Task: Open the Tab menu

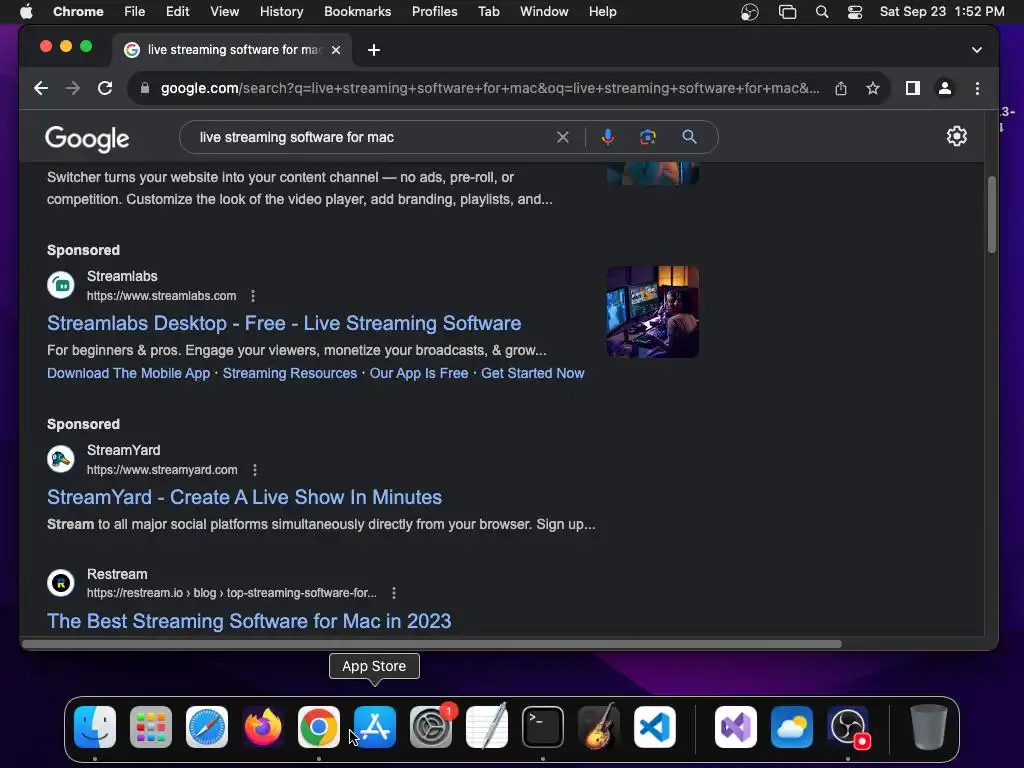Action: coord(488,12)
